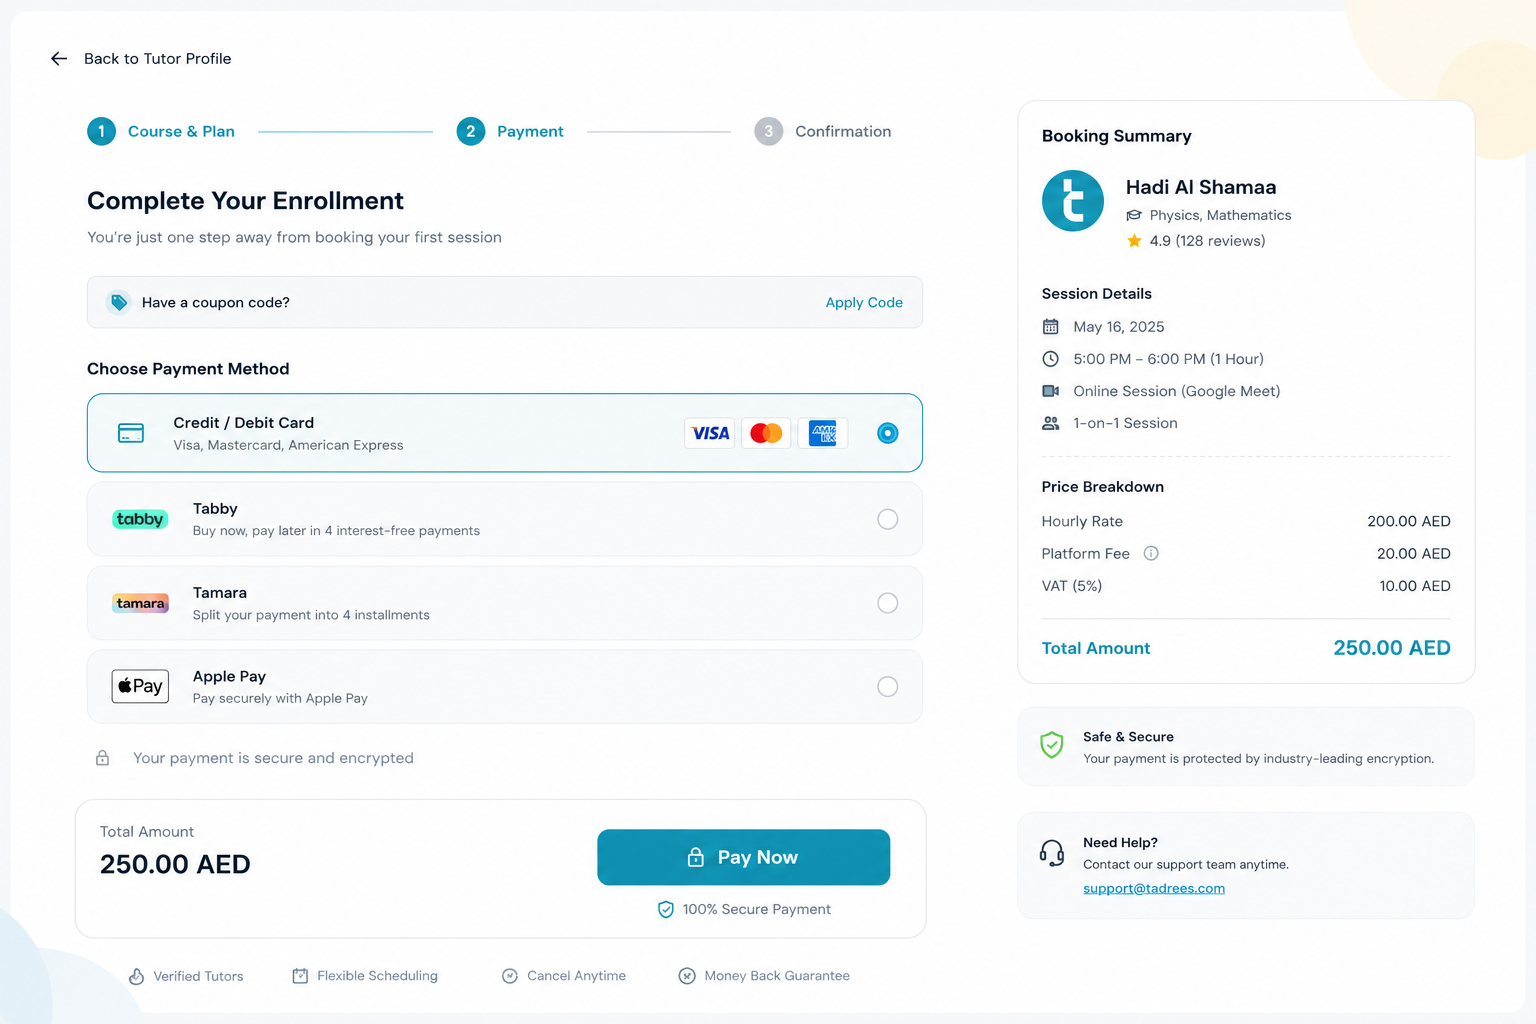This screenshot has width=1536, height=1024.
Task: Click the tutor profile avatar
Action: pos(1073,201)
